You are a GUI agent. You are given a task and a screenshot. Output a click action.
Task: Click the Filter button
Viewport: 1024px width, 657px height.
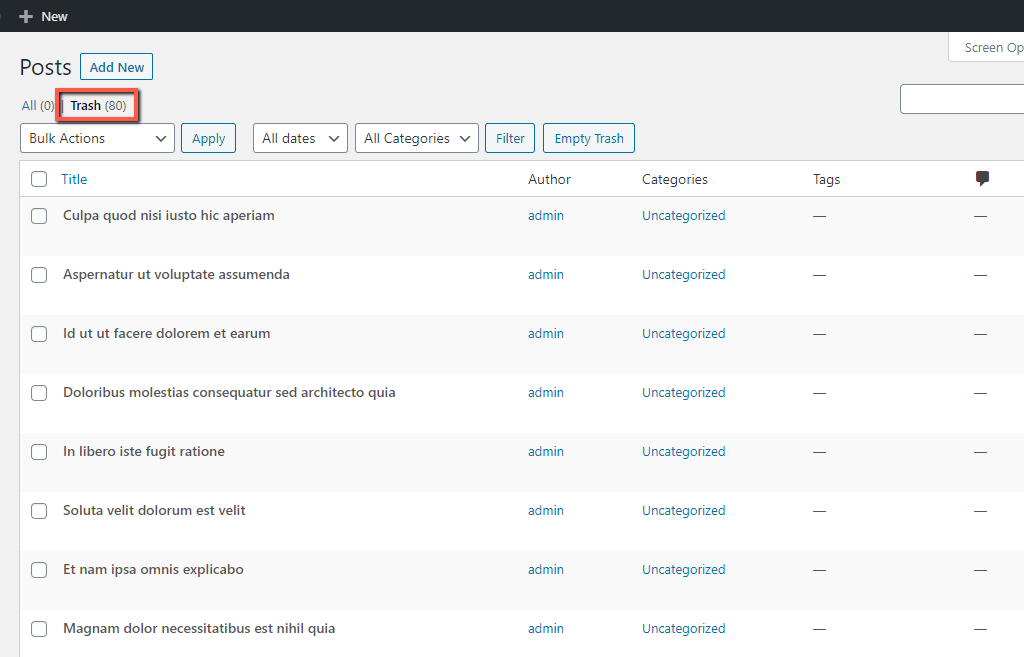click(x=509, y=138)
